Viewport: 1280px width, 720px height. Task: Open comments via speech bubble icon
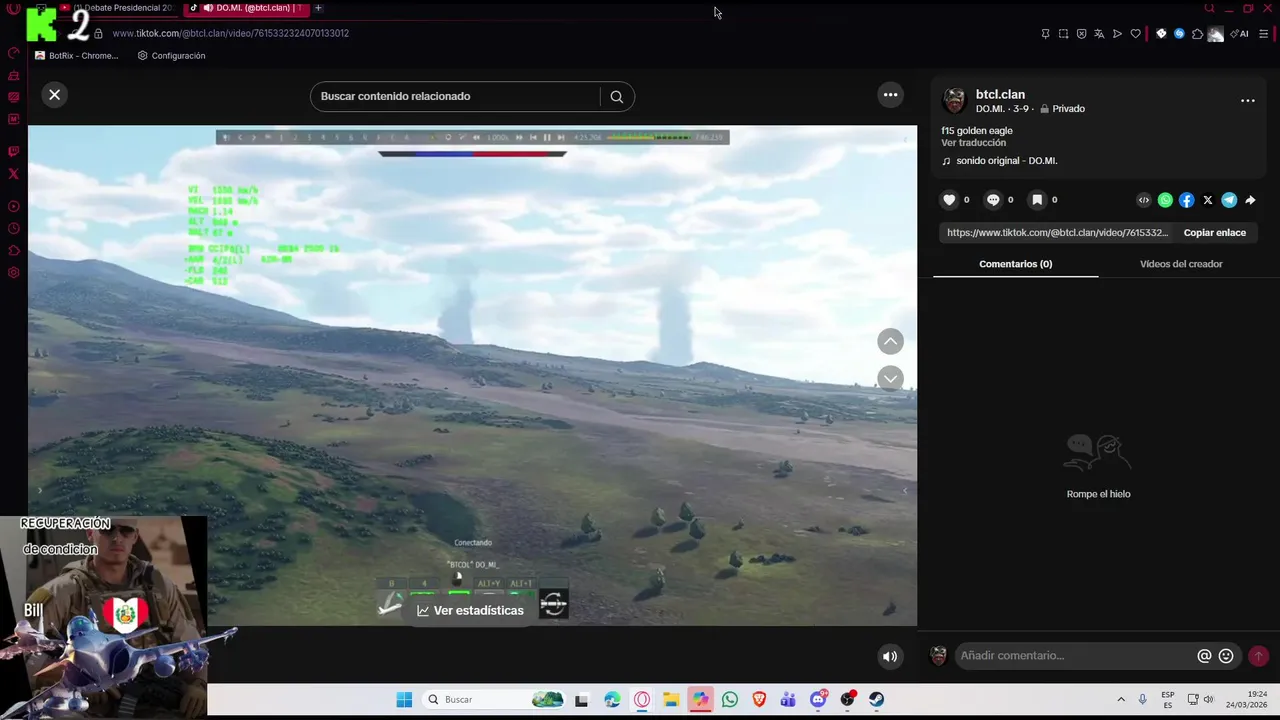(993, 200)
